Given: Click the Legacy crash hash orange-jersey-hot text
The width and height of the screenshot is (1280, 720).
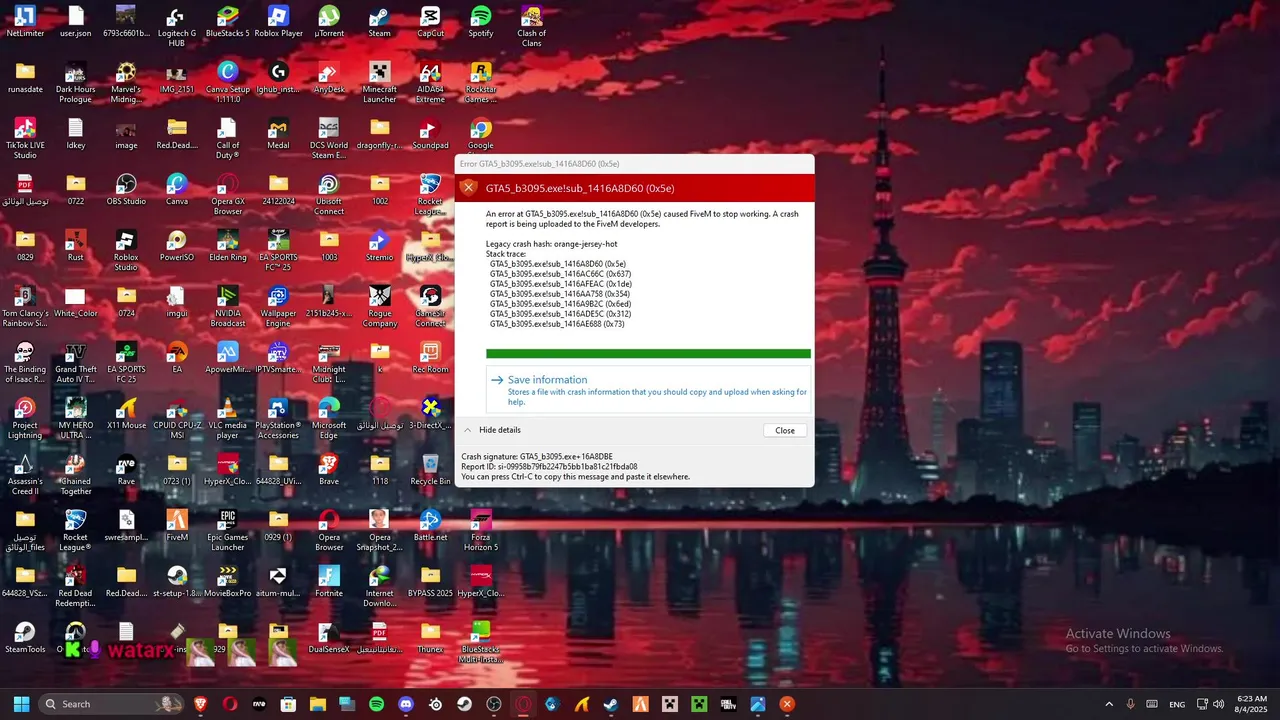Looking at the screenshot, I should (x=552, y=244).
